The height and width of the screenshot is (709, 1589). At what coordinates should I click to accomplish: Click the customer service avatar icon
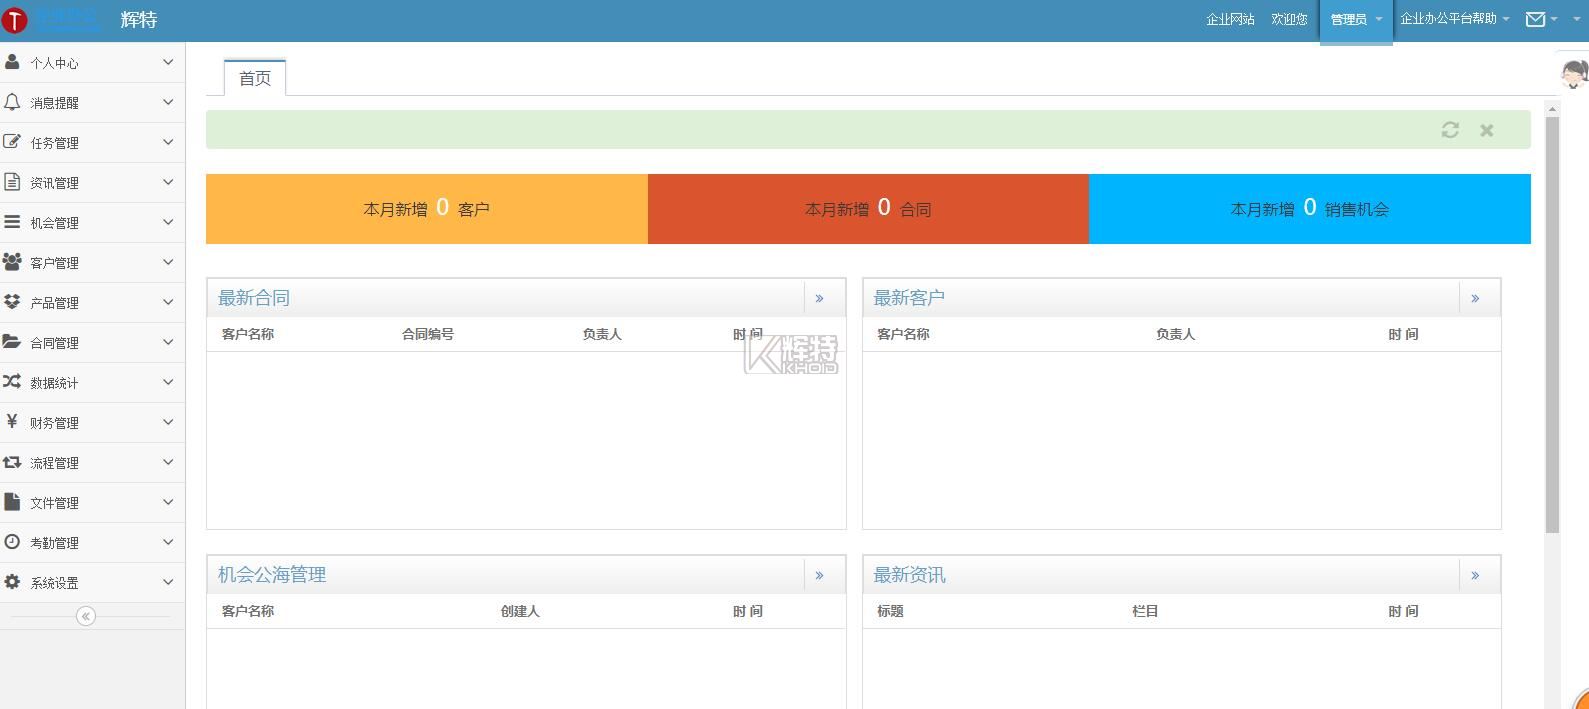(1574, 73)
